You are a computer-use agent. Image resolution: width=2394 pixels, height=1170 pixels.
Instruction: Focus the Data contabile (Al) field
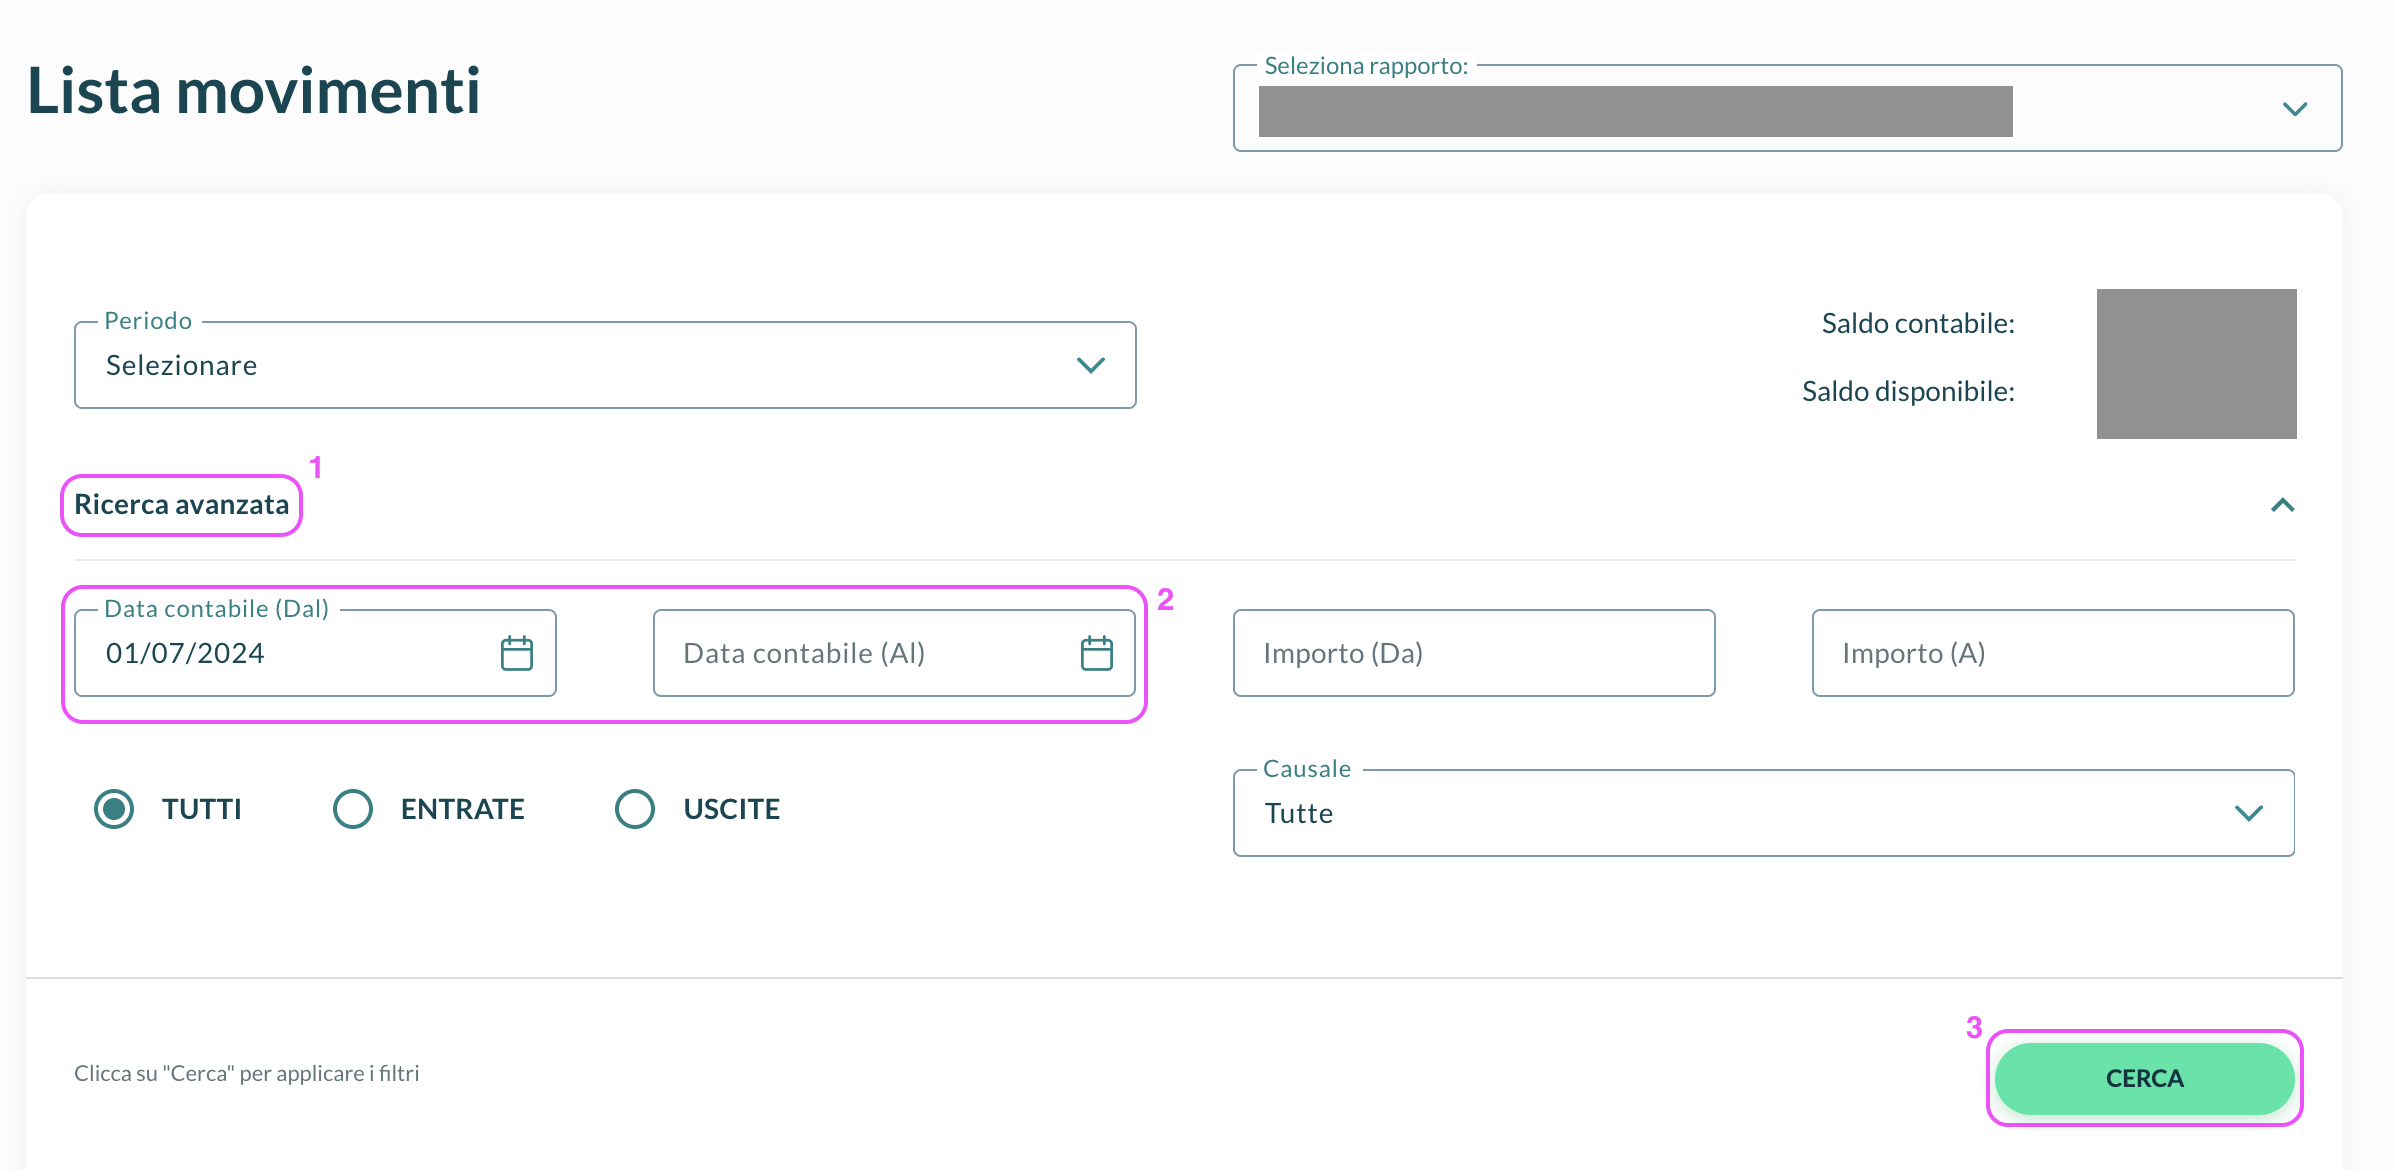[x=894, y=653]
